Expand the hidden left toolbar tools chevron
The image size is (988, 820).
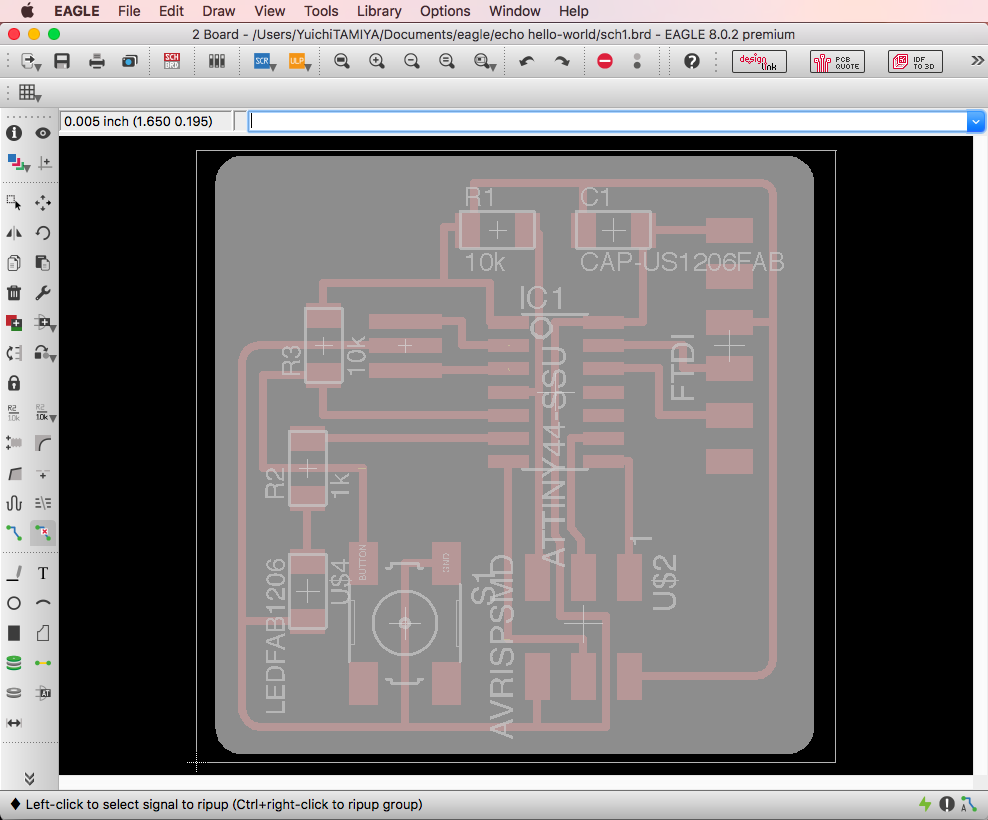30,778
